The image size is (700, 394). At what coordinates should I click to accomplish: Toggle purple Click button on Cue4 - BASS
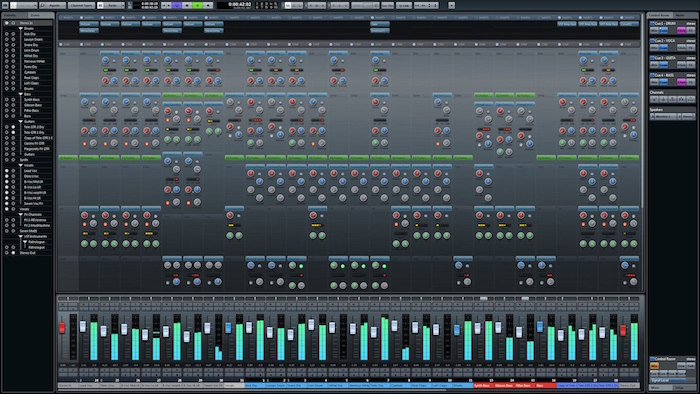[681, 82]
